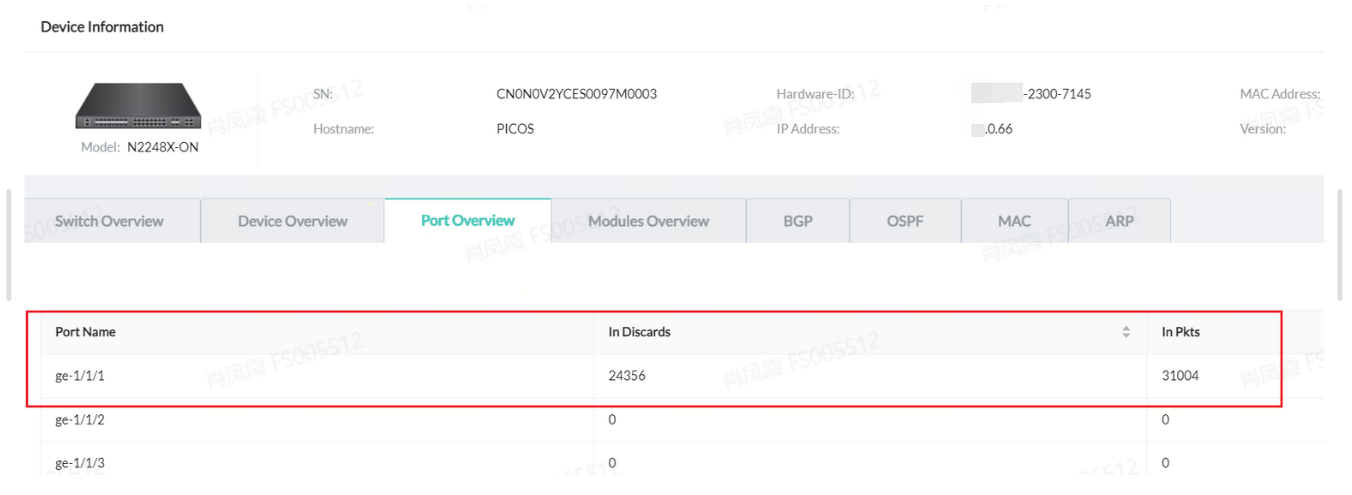Select the Port Overview tab
The height and width of the screenshot is (495, 1352).
[467, 220]
